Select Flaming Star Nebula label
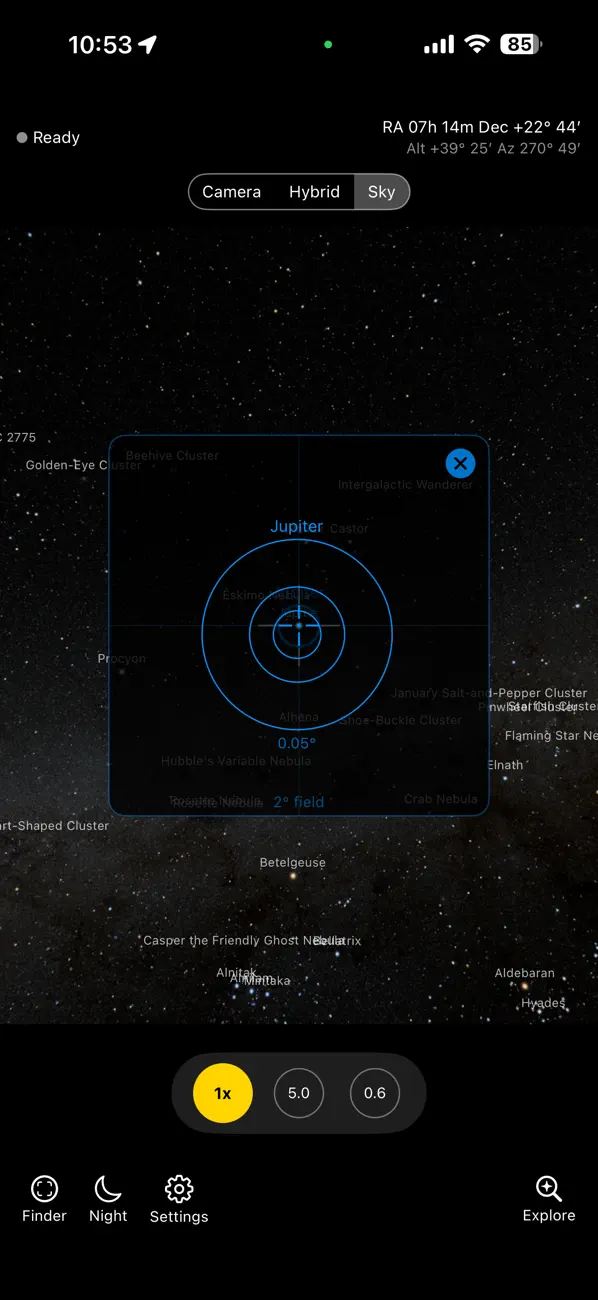Screen dimensions: 598x1300 (551, 735)
